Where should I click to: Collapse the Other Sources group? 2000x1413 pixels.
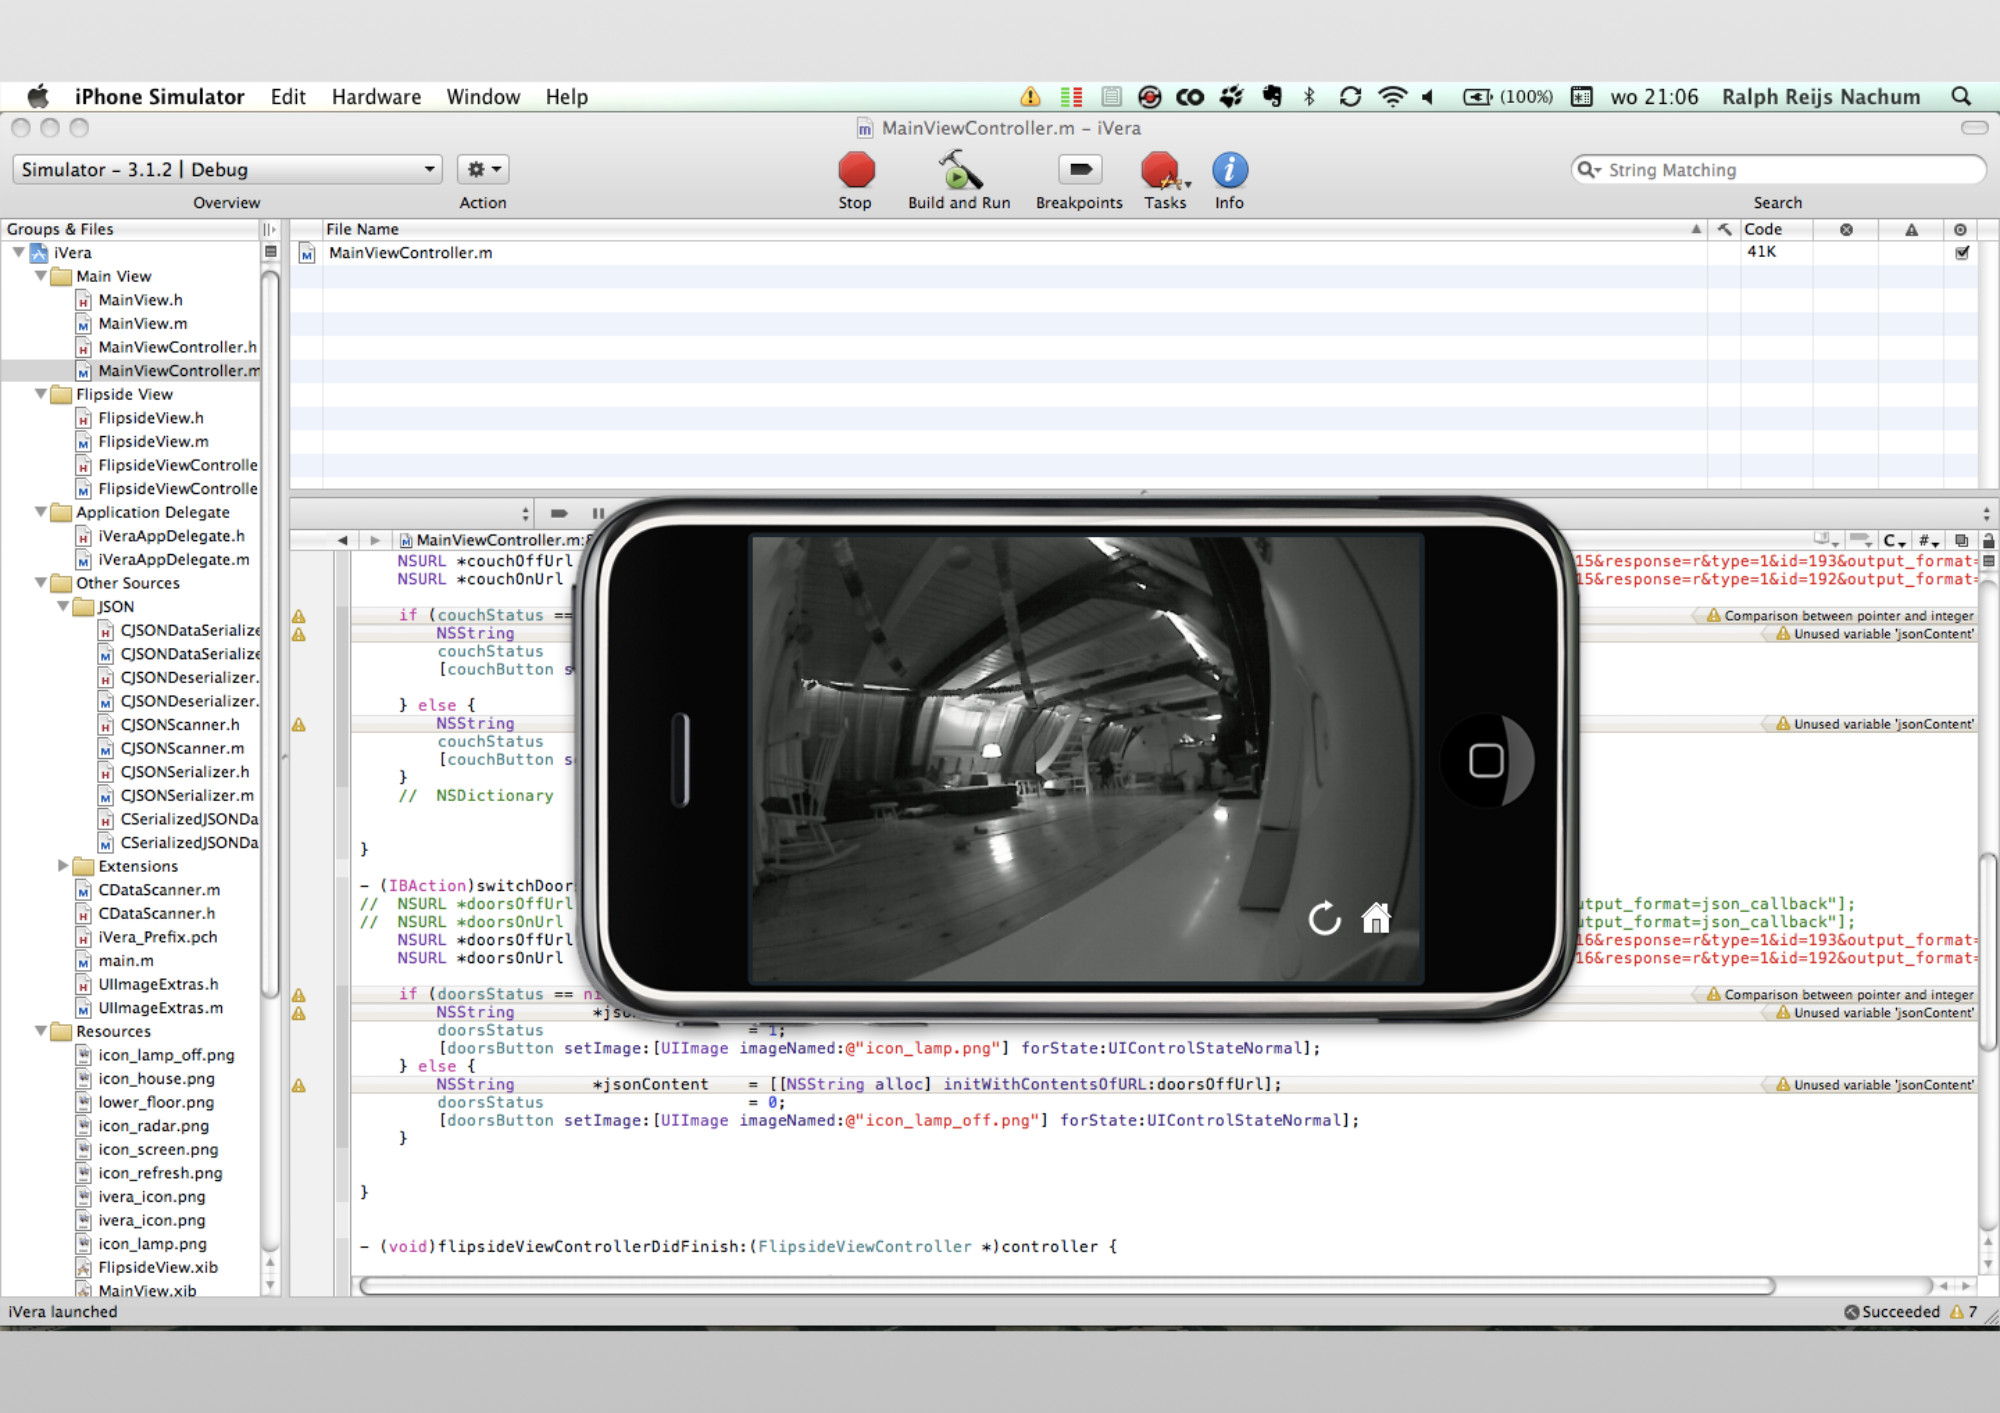(x=40, y=582)
